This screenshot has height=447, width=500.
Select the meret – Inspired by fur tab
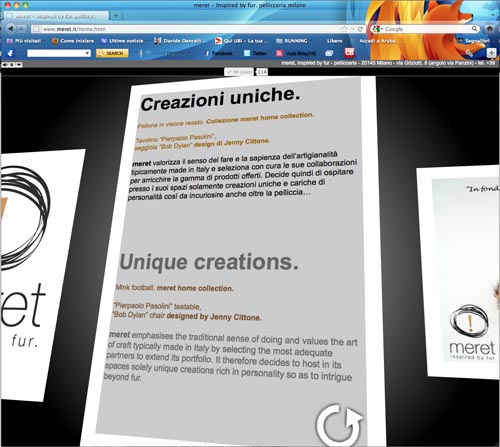56,16
